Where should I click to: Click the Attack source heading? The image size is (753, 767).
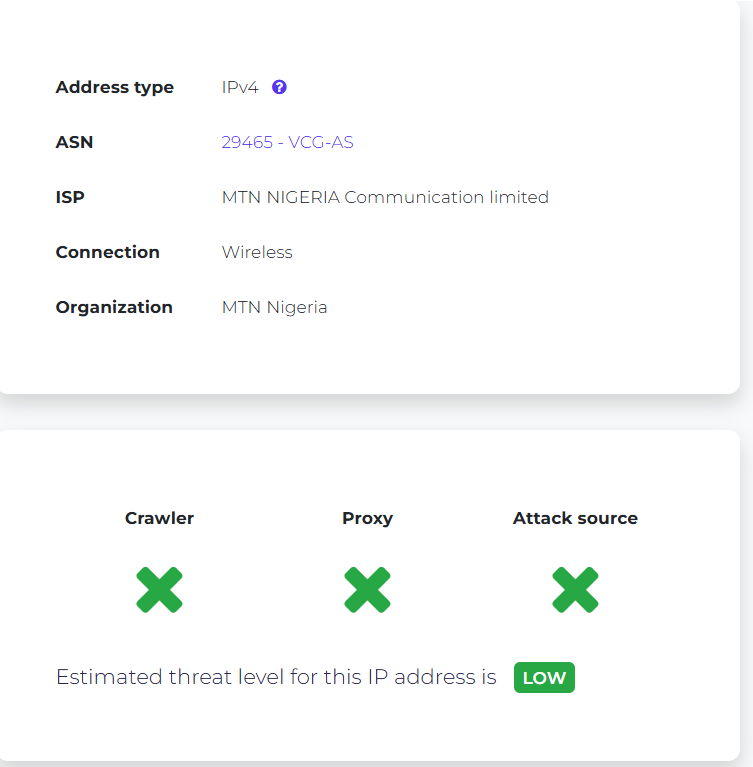[x=575, y=518]
